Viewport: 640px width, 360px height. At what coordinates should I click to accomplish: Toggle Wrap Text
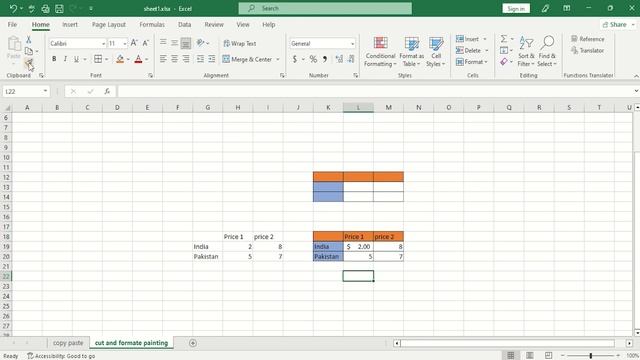pos(240,43)
